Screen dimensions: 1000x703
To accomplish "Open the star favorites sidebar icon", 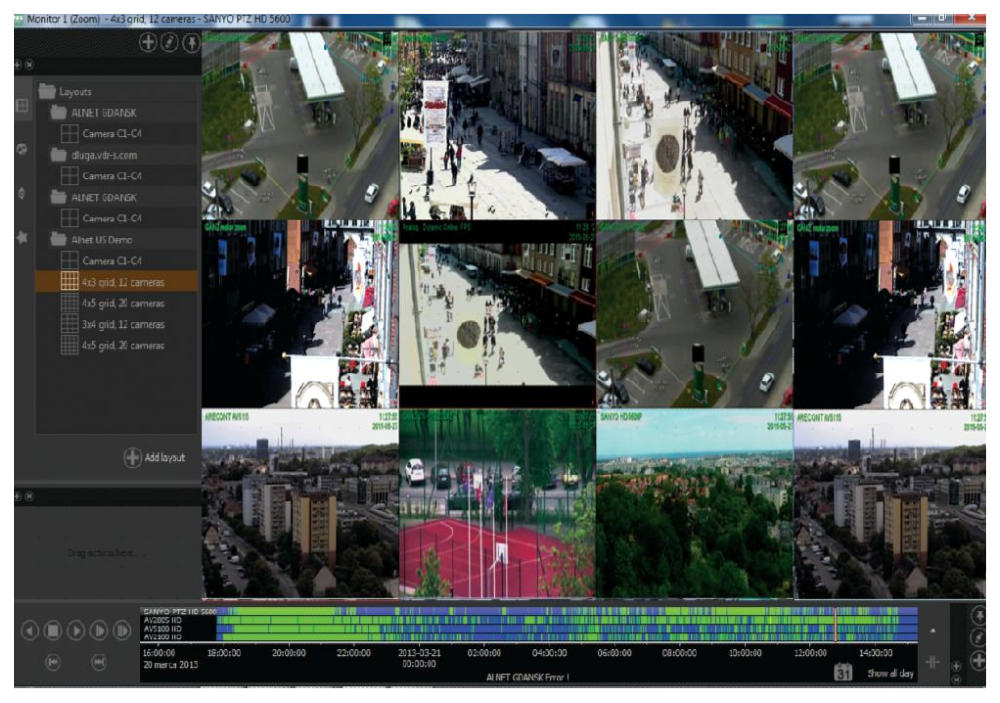I will [22, 238].
